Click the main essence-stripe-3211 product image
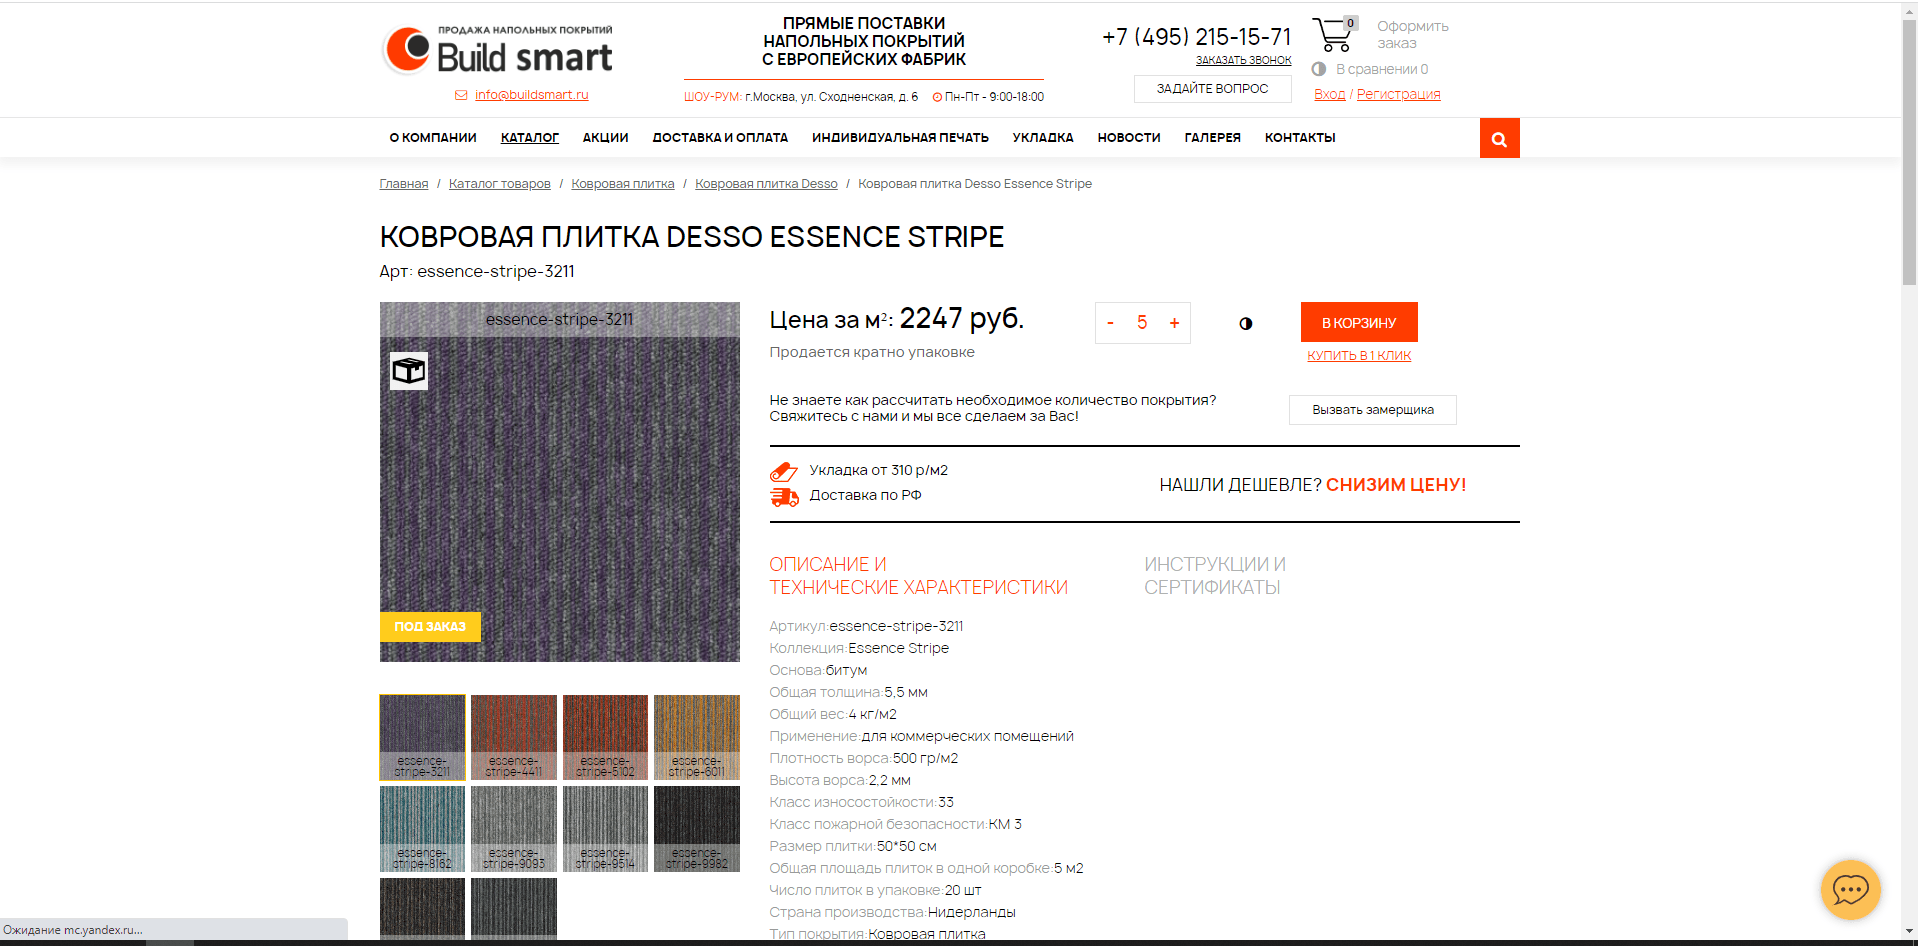This screenshot has height=946, width=1918. 560,482
